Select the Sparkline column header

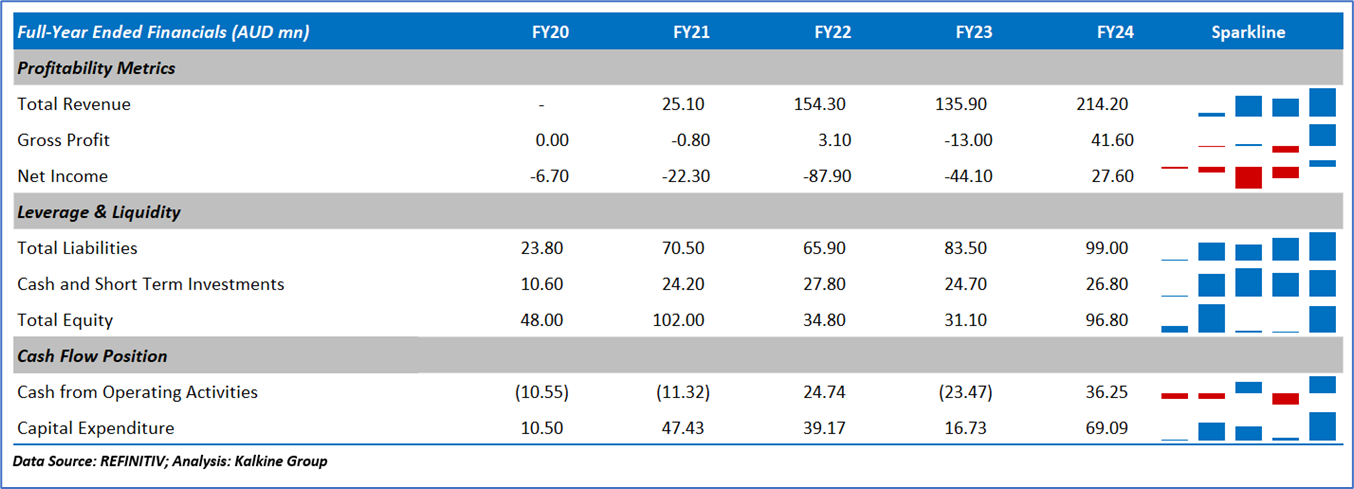pyautogui.click(x=1248, y=32)
